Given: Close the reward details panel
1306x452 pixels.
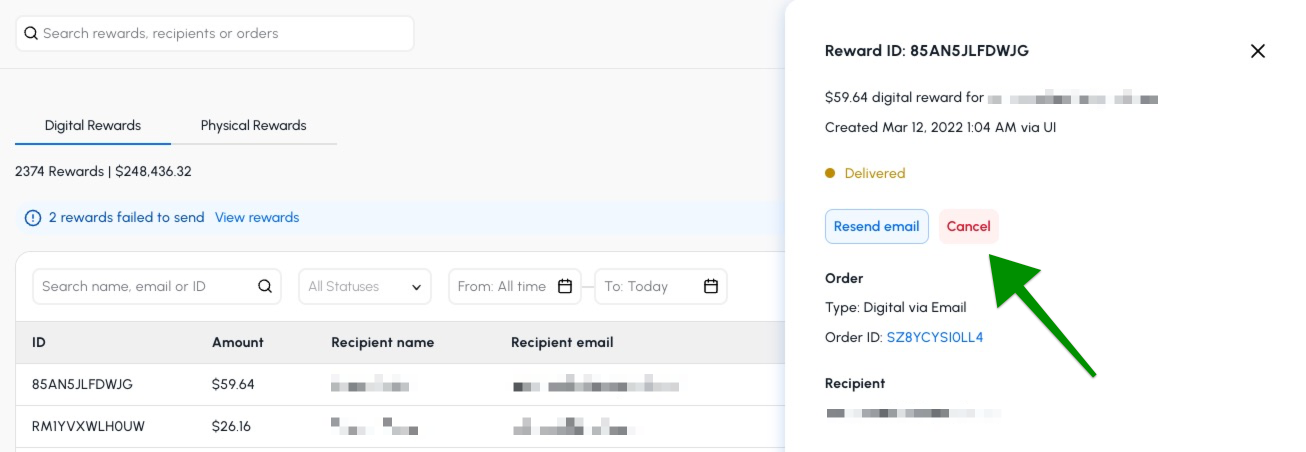Looking at the screenshot, I should [x=1258, y=51].
